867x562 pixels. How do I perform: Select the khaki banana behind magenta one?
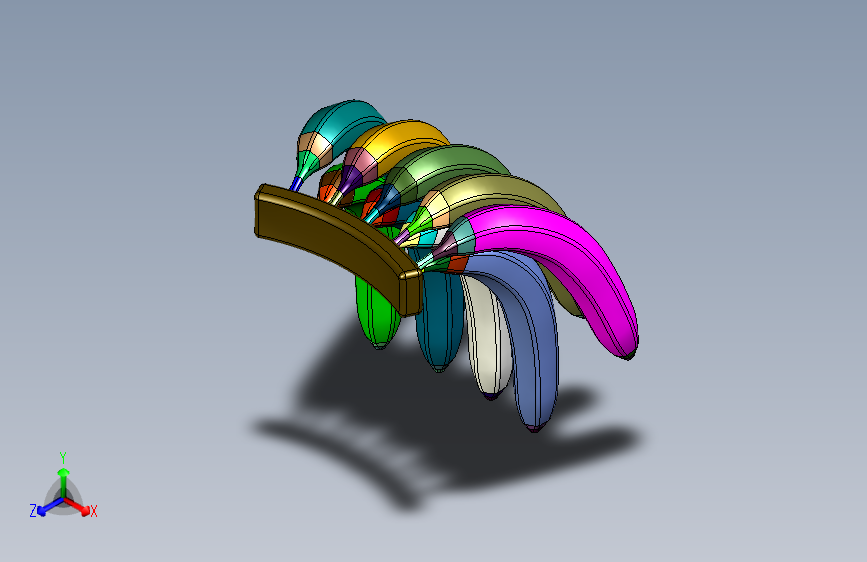coord(498,192)
